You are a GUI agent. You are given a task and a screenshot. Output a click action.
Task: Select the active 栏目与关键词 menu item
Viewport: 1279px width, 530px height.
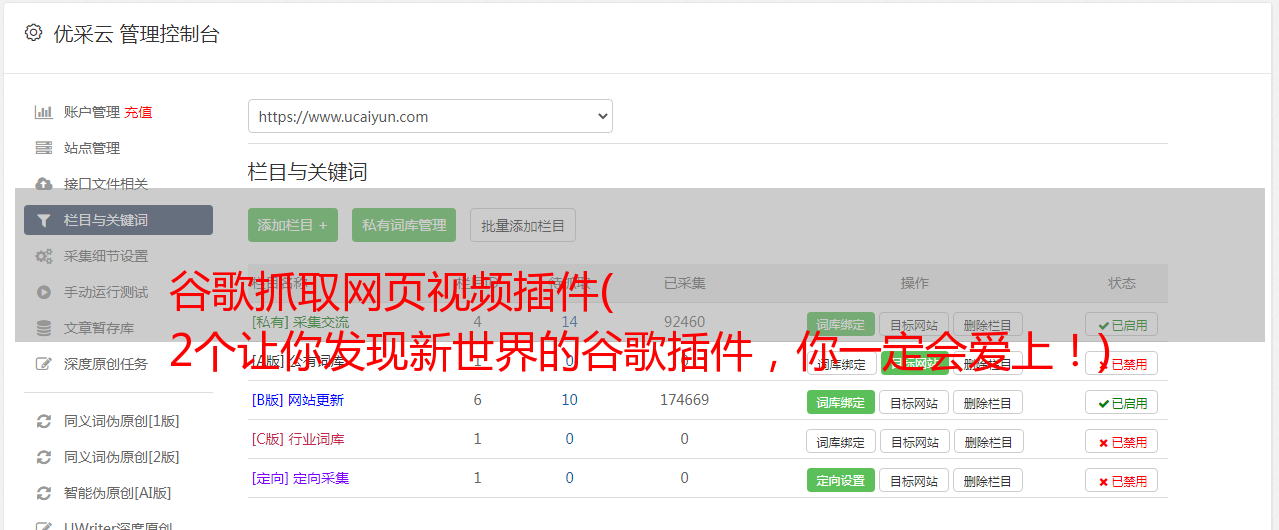pyautogui.click(x=118, y=220)
